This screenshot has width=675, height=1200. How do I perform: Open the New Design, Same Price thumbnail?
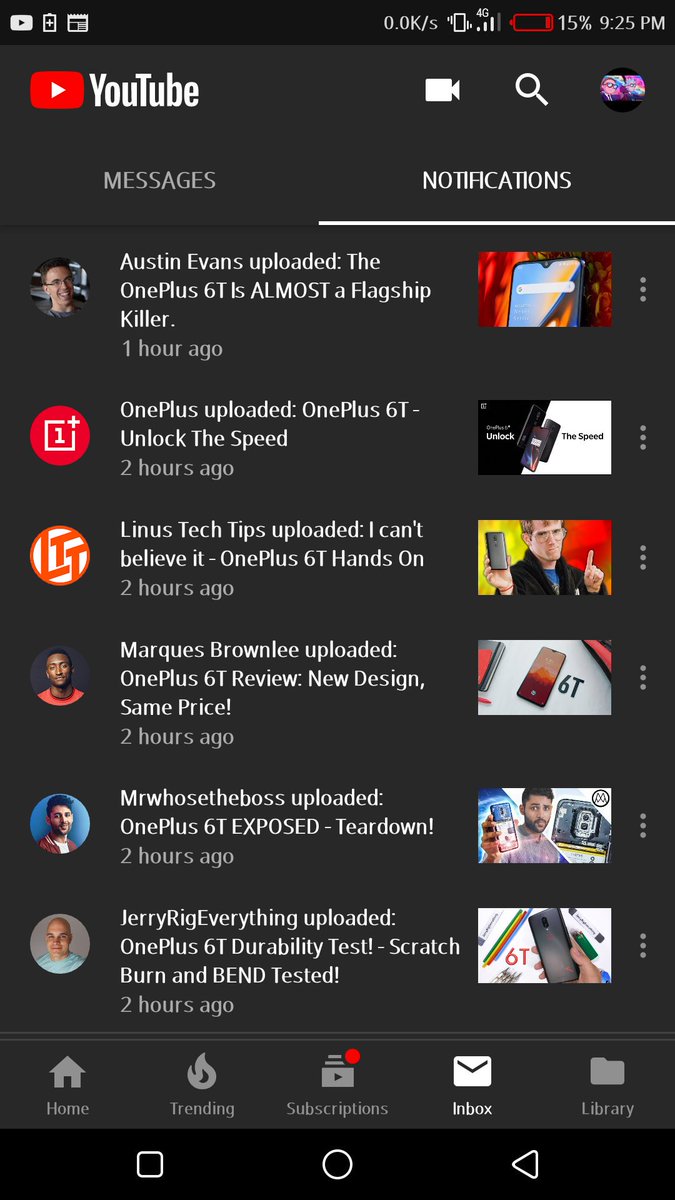click(545, 677)
